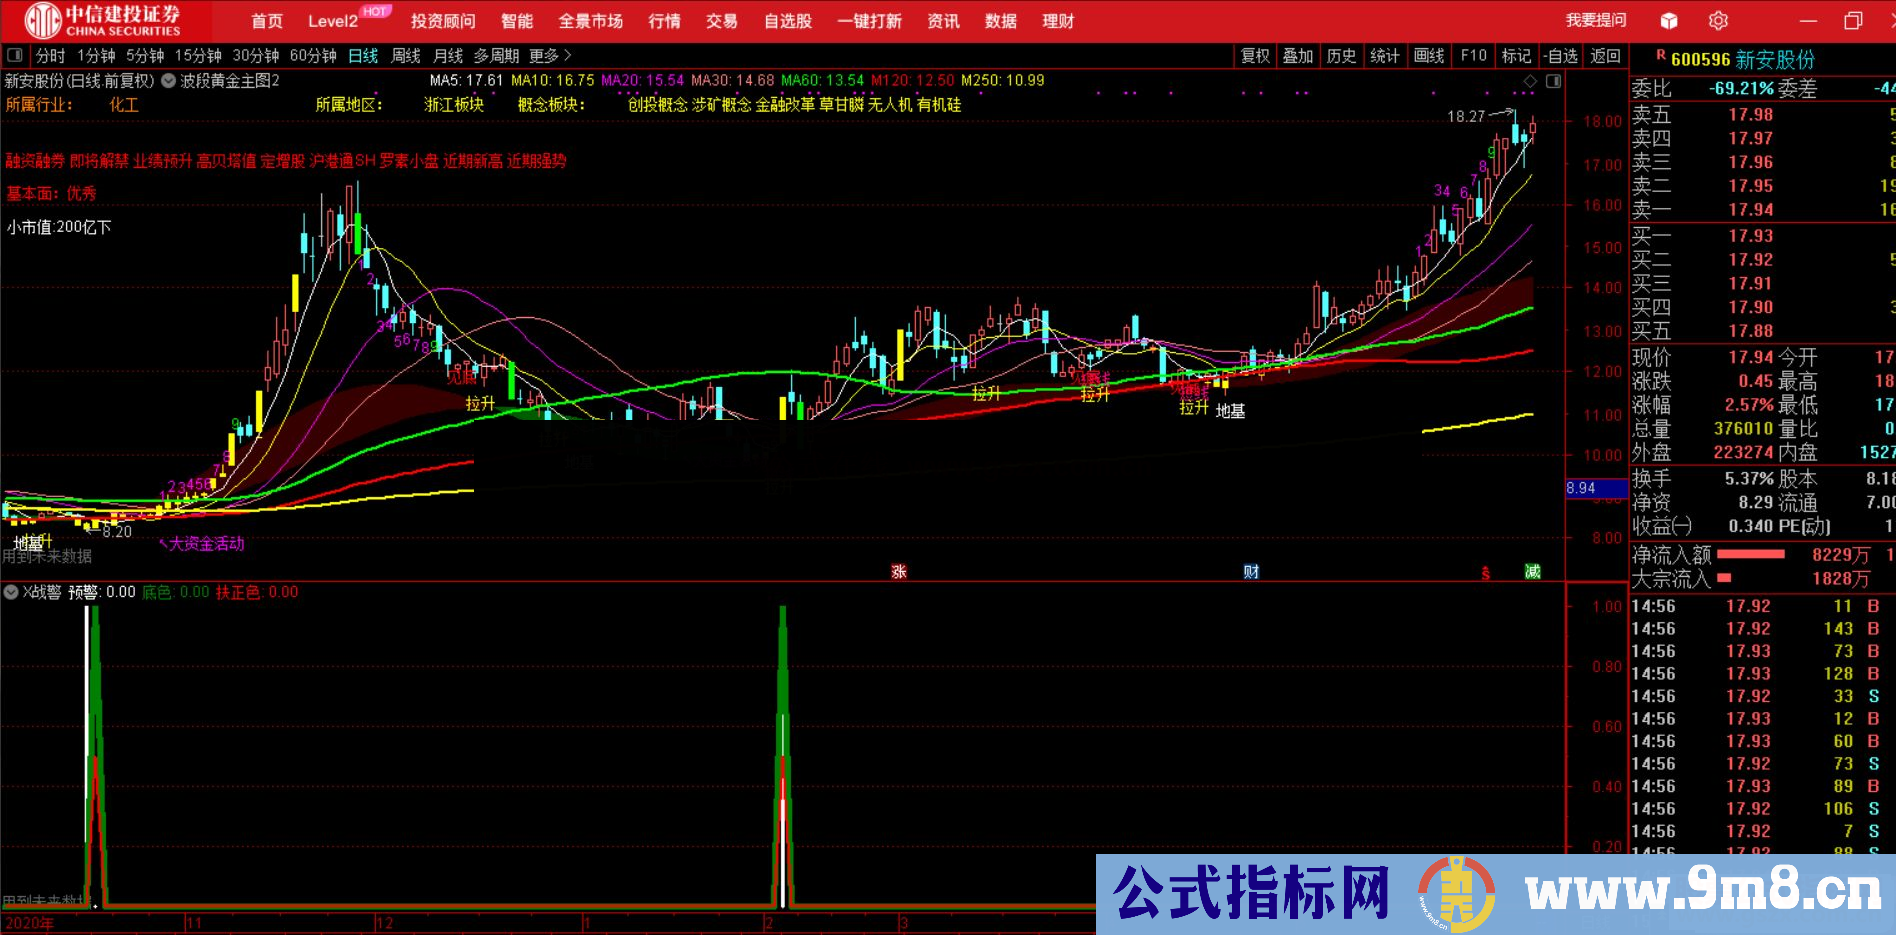The height and width of the screenshot is (935, 1896).
Task: Toggle price adjustment with 复权
Action: pos(1257,56)
